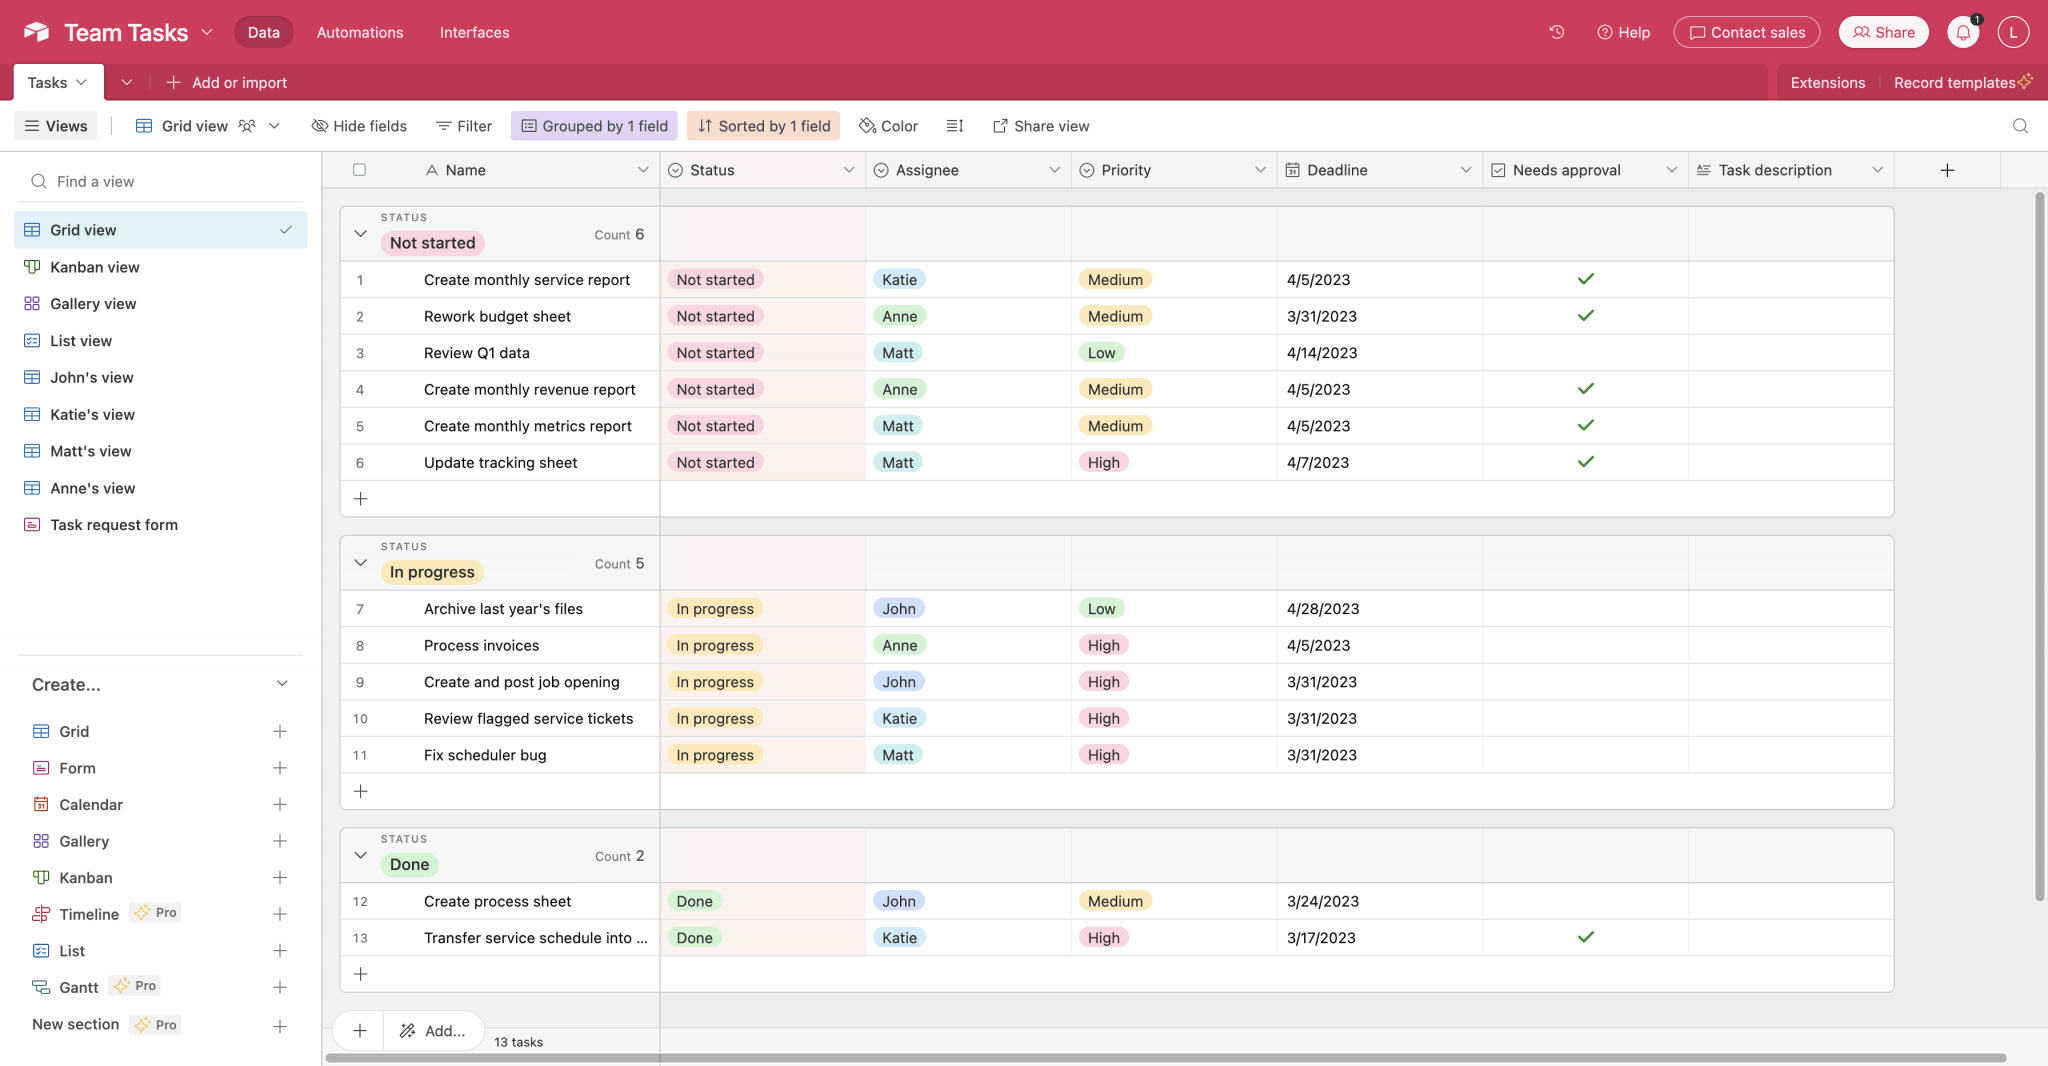Click the row height icon in the toolbar
This screenshot has height=1066, width=2048.
coord(954,126)
